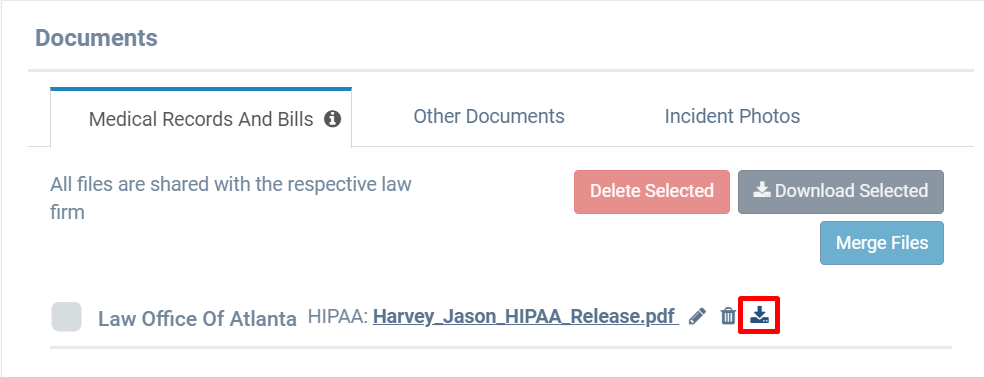This screenshot has width=984, height=377.
Task: Click the "All files are shared" notice text
Action: pyautogui.click(x=231, y=198)
